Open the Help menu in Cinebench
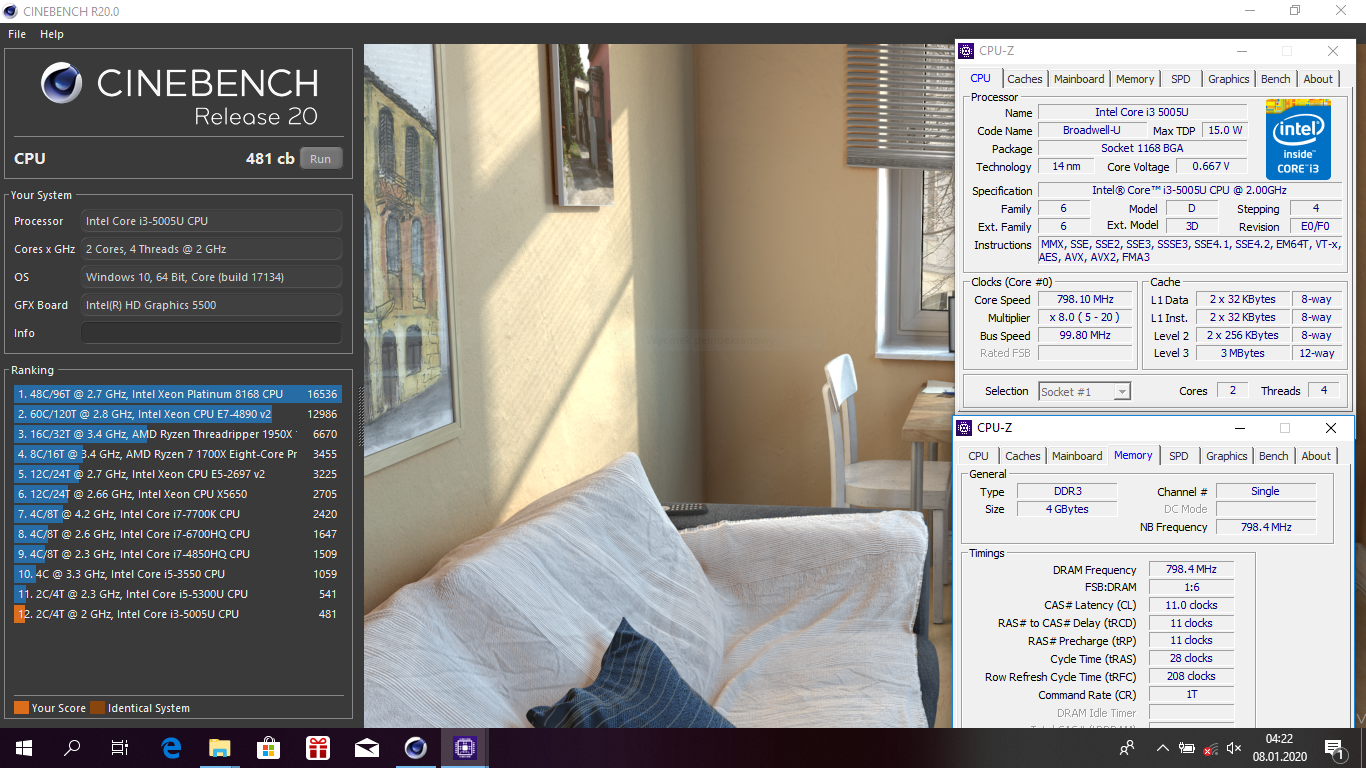The width and height of the screenshot is (1366, 768). pos(52,34)
